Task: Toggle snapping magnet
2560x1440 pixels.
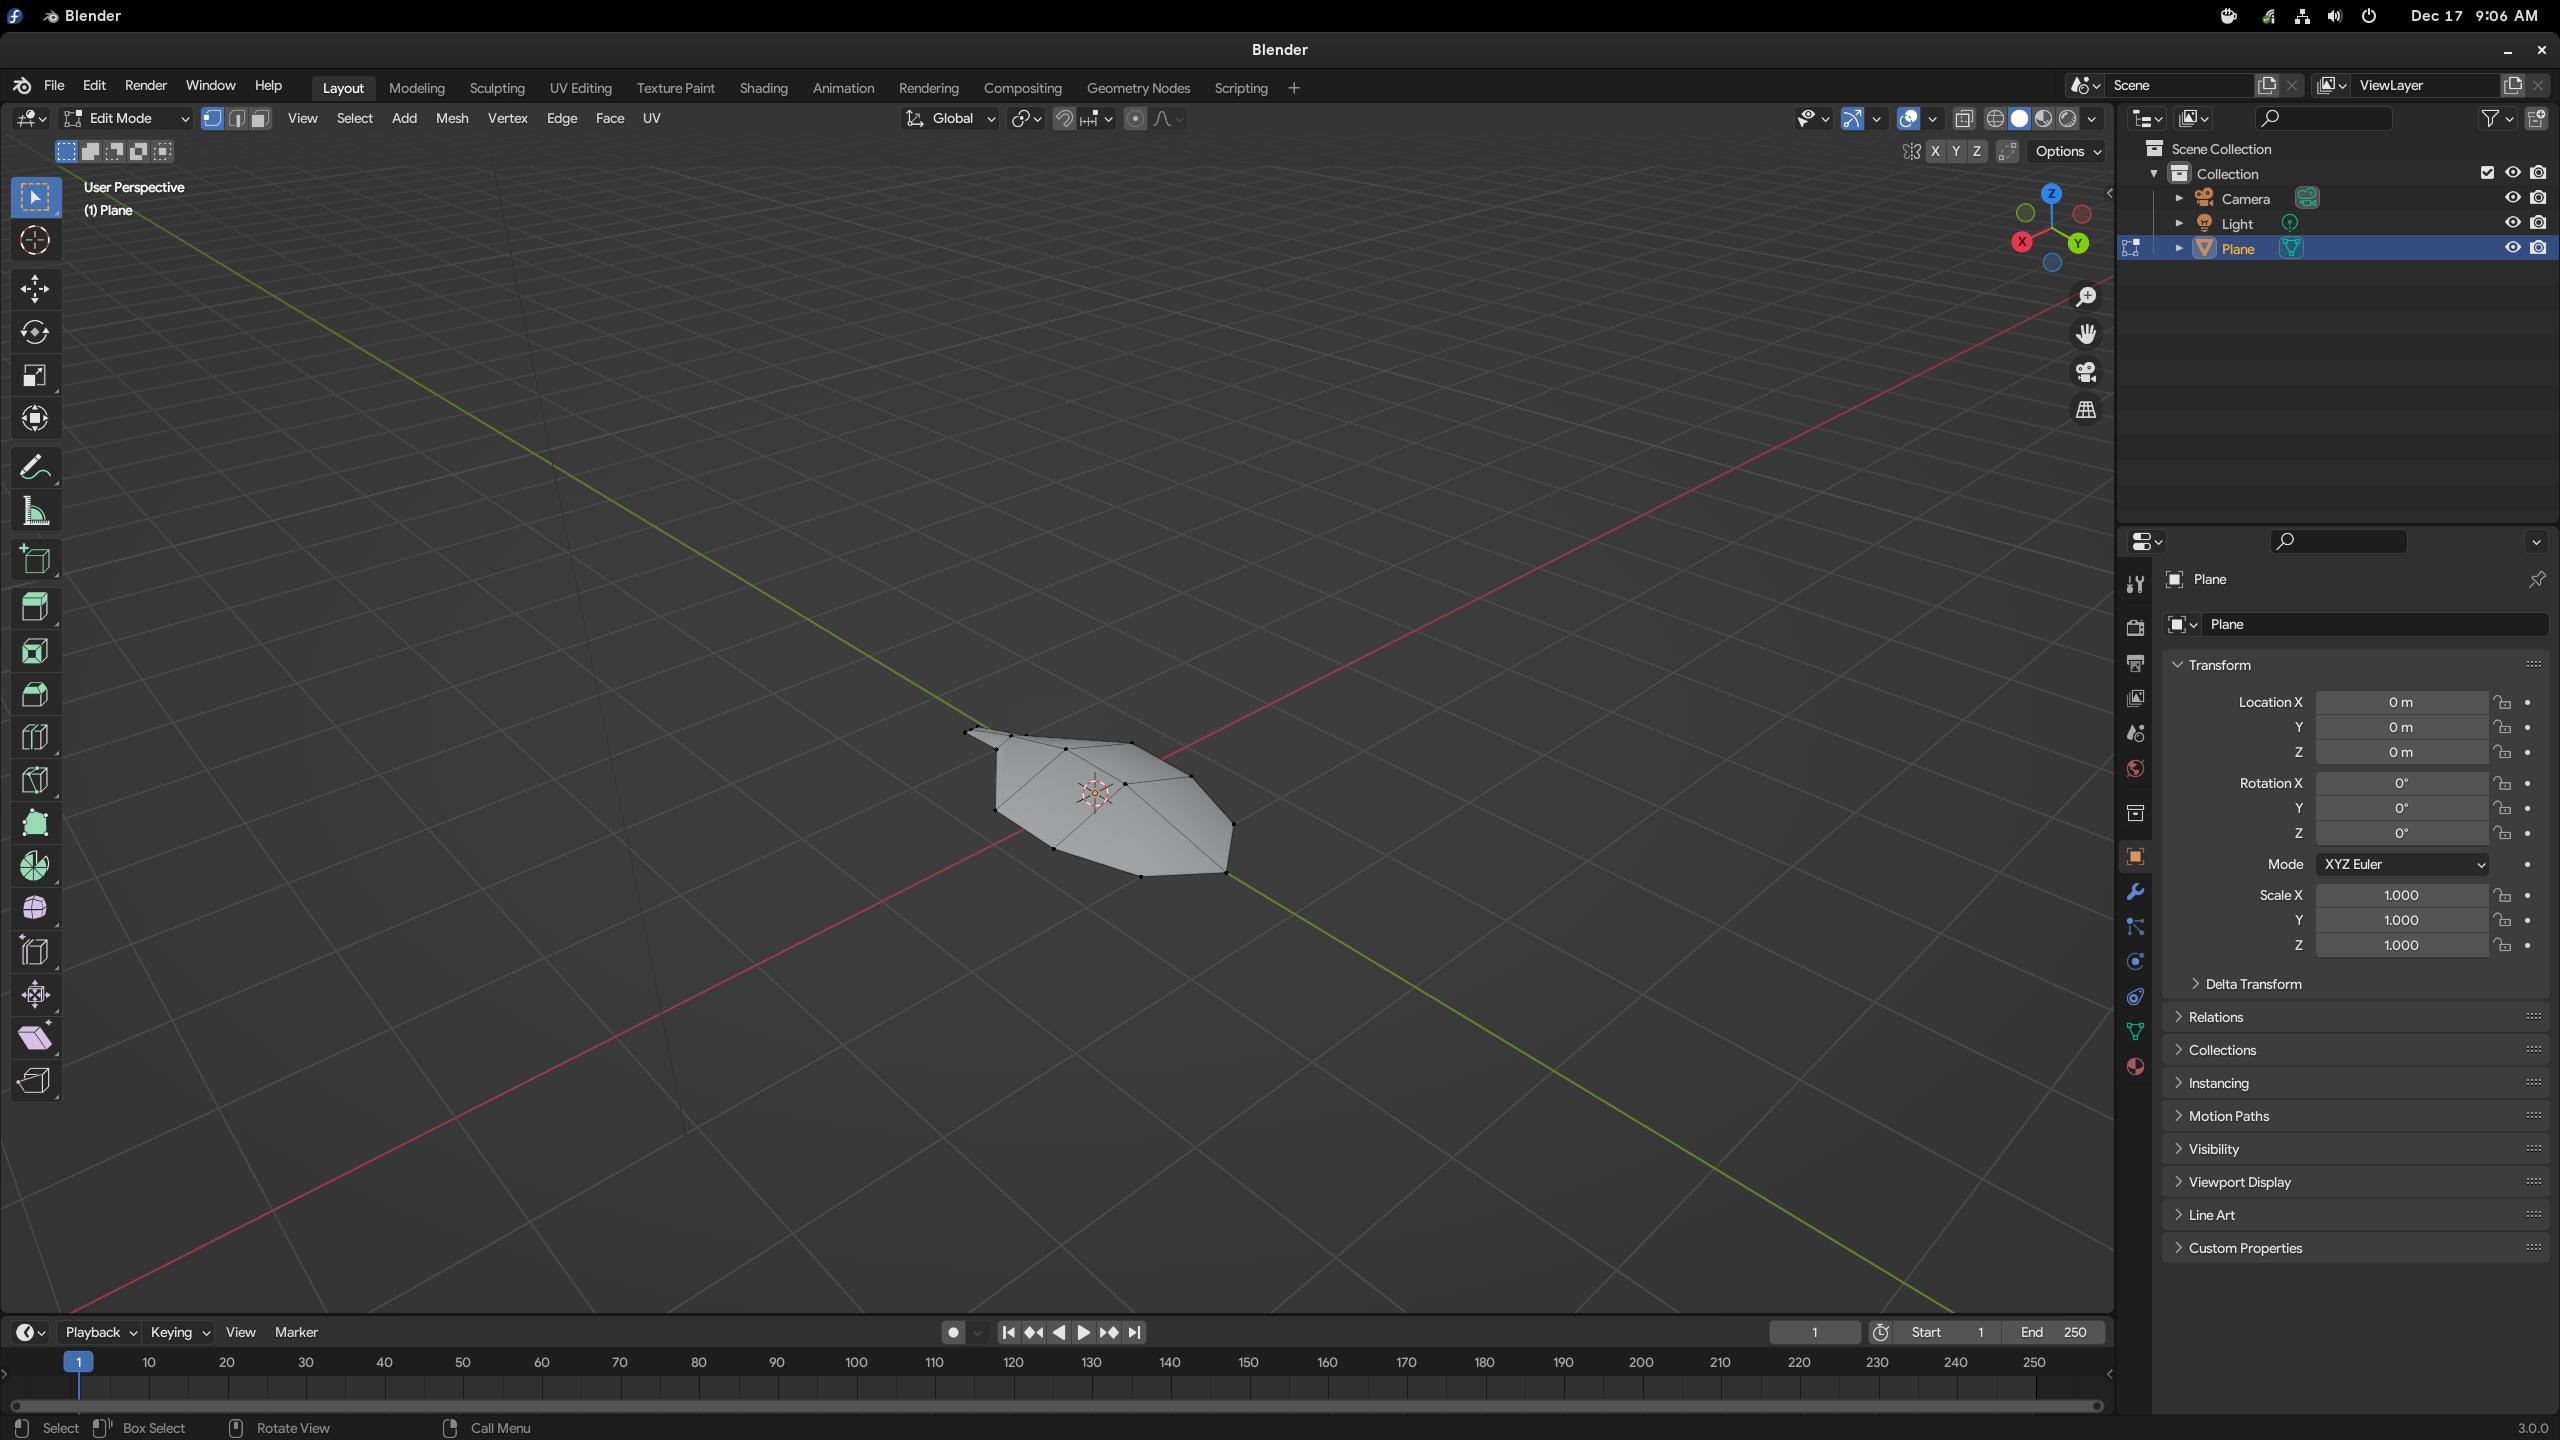Action: click(1064, 119)
